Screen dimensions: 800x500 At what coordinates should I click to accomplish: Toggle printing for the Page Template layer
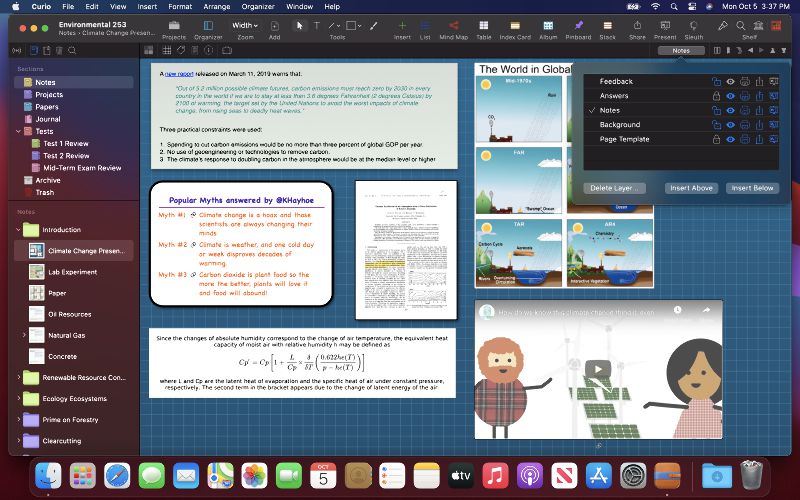point(746,139)
